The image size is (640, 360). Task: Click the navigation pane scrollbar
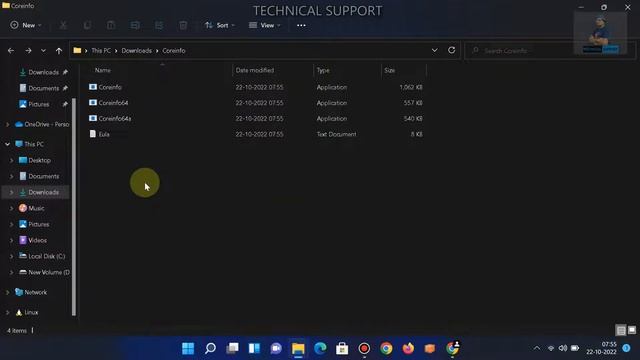pyautogui.click(x=74, y=207)
